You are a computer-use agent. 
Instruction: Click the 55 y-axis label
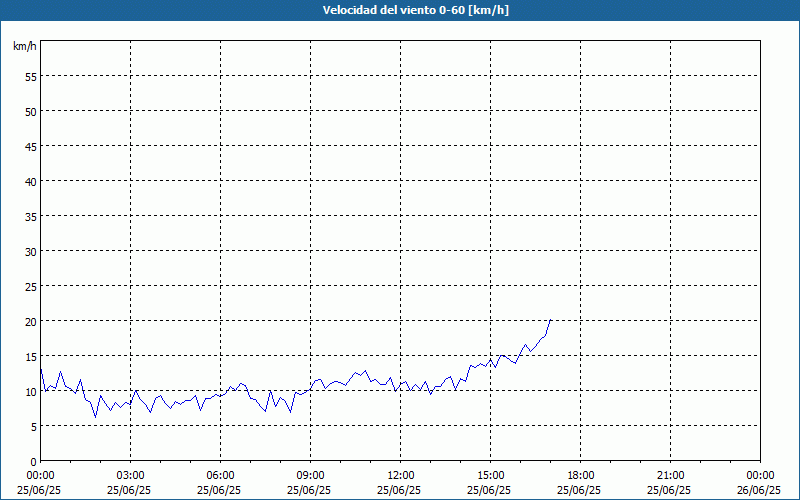[x=31, y=77]
